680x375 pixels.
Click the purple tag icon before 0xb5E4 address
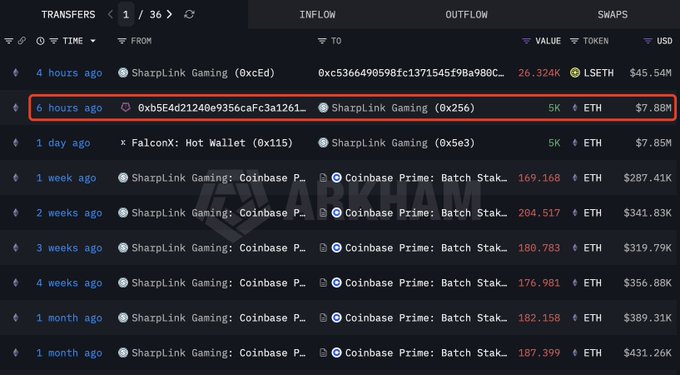point(125,108)
